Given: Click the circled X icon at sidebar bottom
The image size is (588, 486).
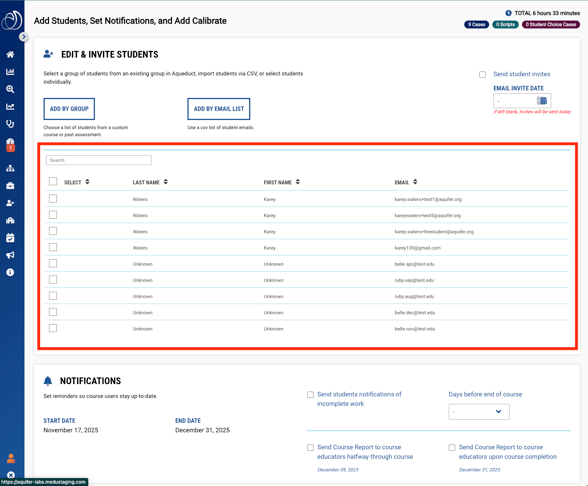Looking at the screenshot, I should click(11, 475).
